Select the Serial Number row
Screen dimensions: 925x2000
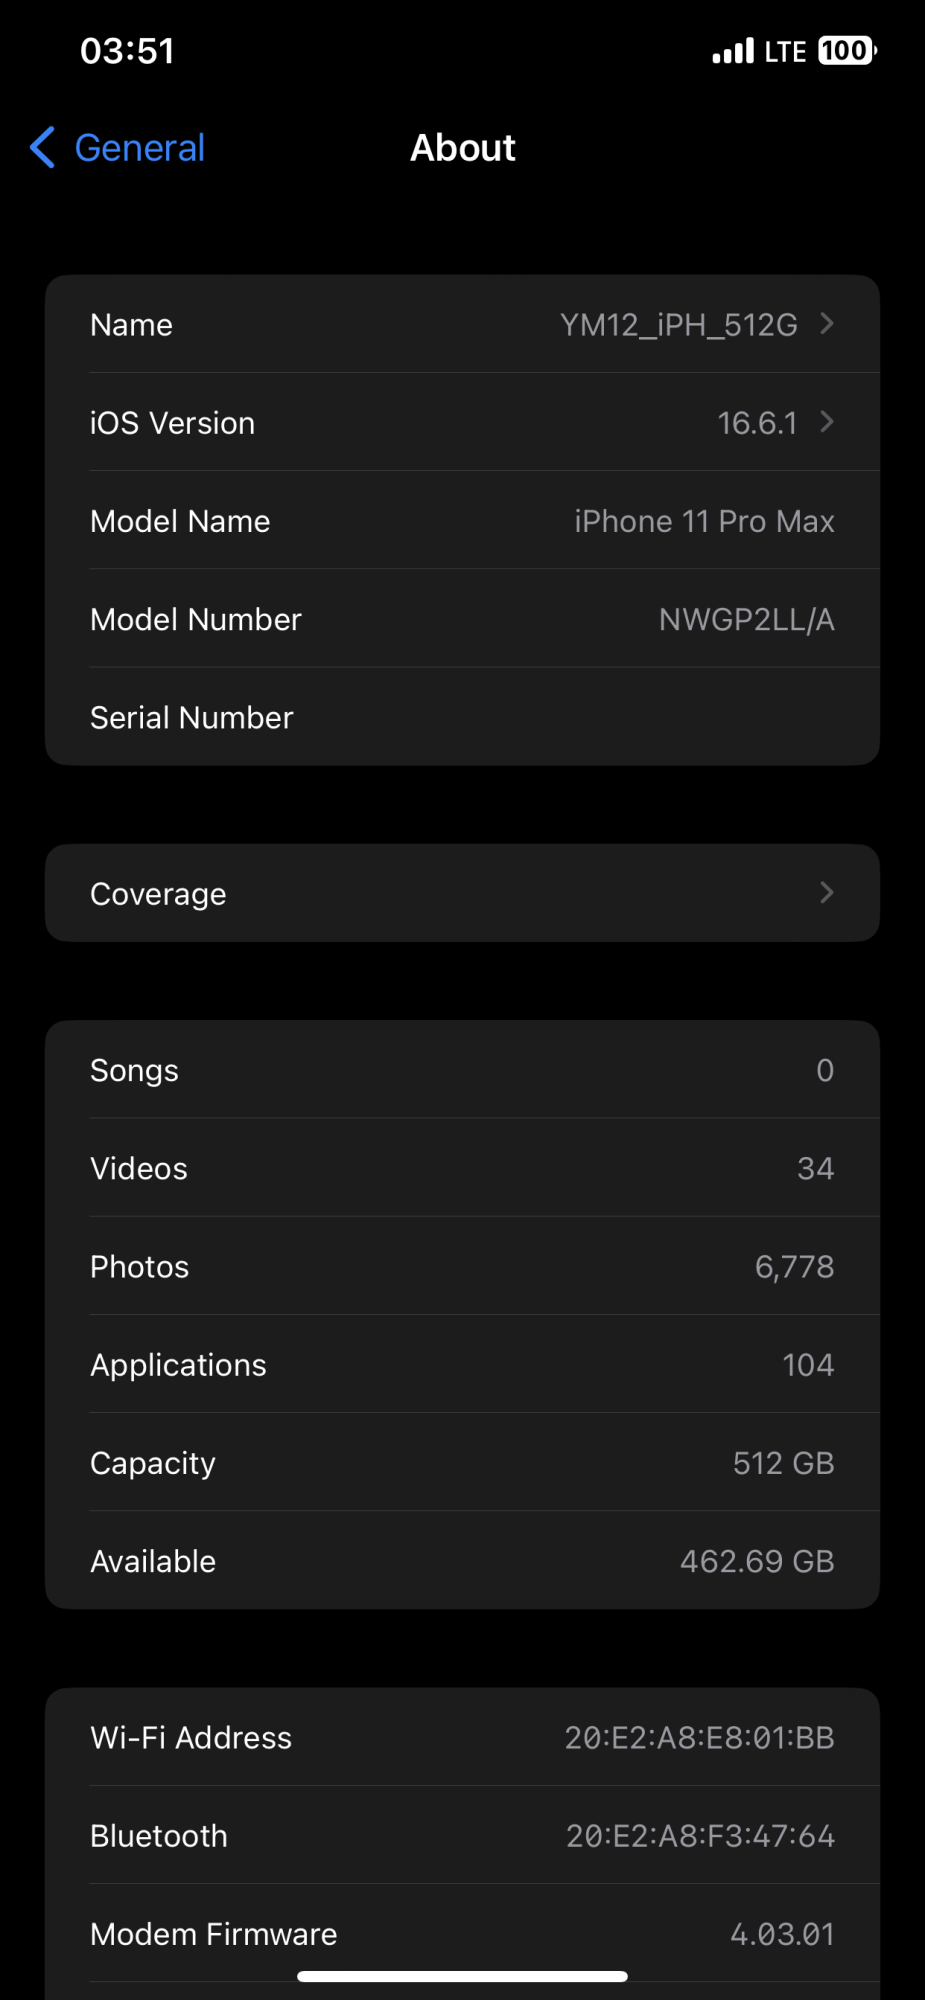(x=462, y=717)
